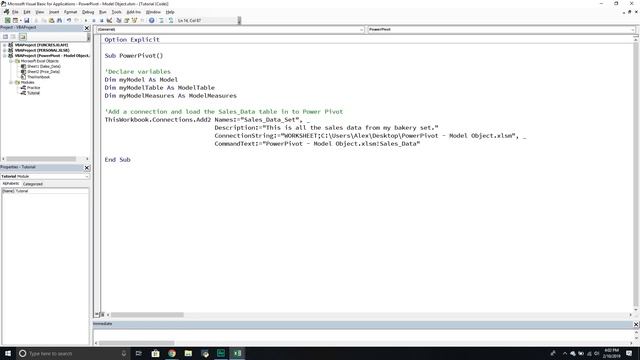Image resolution: width=640 pixels, height=360 pixels.
Task: Open the Window menu
Action: tap(153, 12)
